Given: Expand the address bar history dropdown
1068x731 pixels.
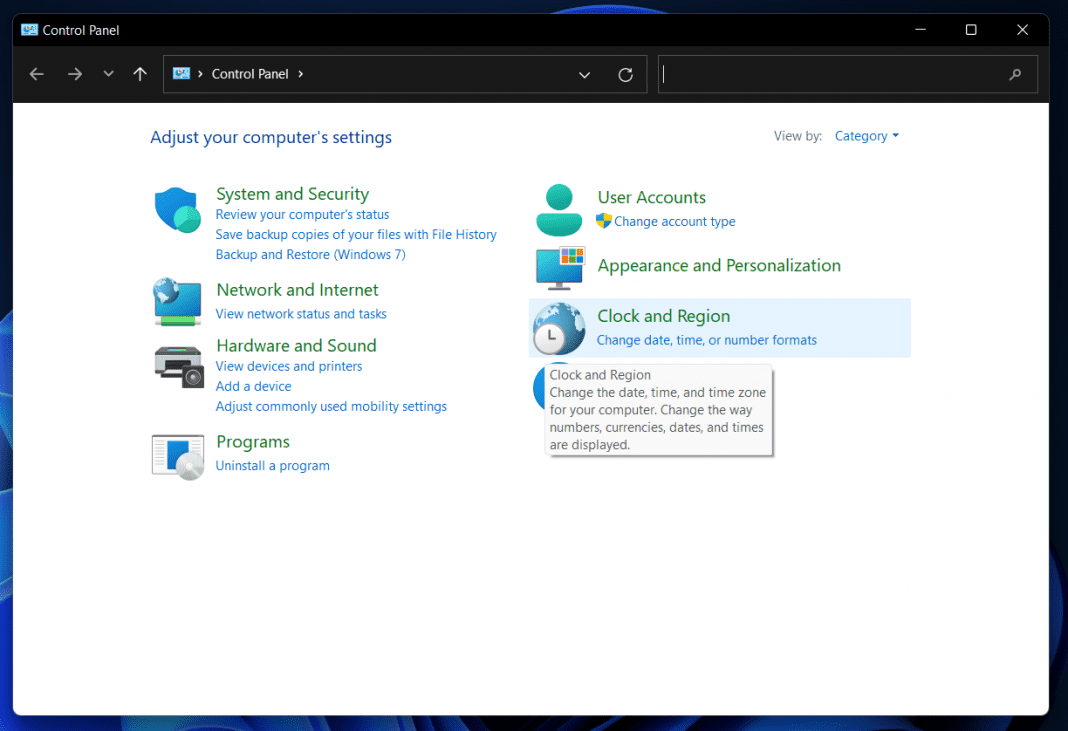Looking at the screenshot, I should (x=584, y=74).
